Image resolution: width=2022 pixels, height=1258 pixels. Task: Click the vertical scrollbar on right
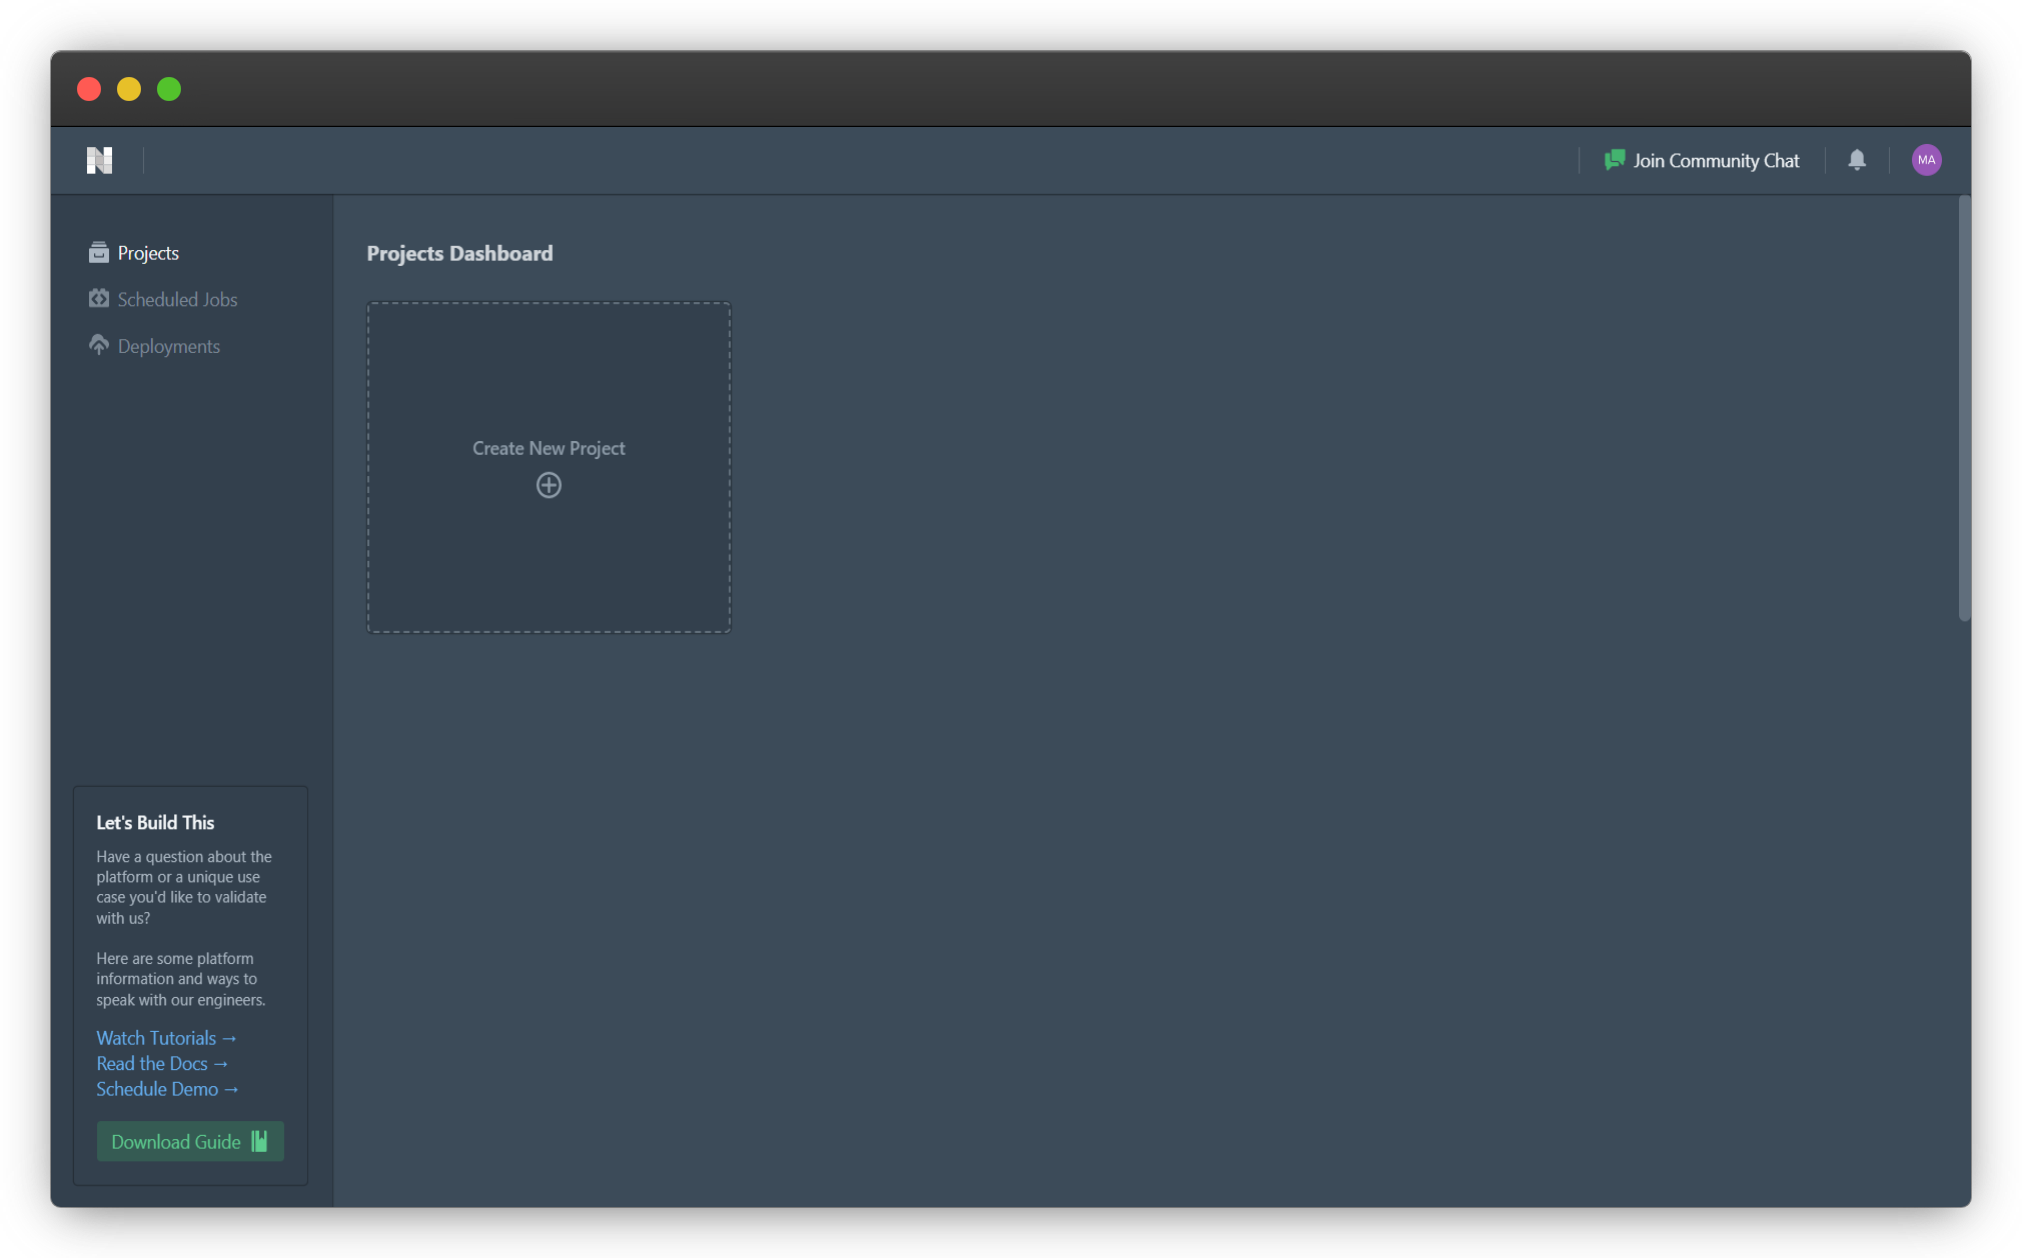(x=1963, y=410)
